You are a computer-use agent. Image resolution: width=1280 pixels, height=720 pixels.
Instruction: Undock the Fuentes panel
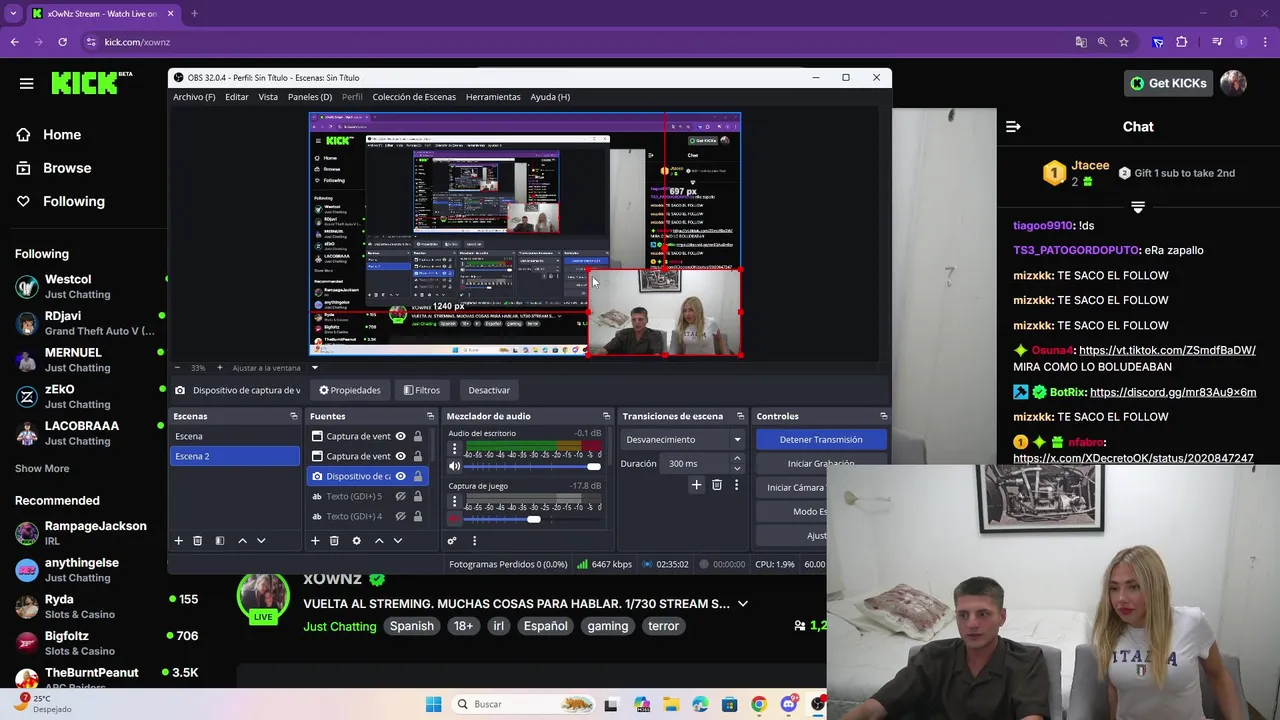pyautogui.click(x=430, y=416)
